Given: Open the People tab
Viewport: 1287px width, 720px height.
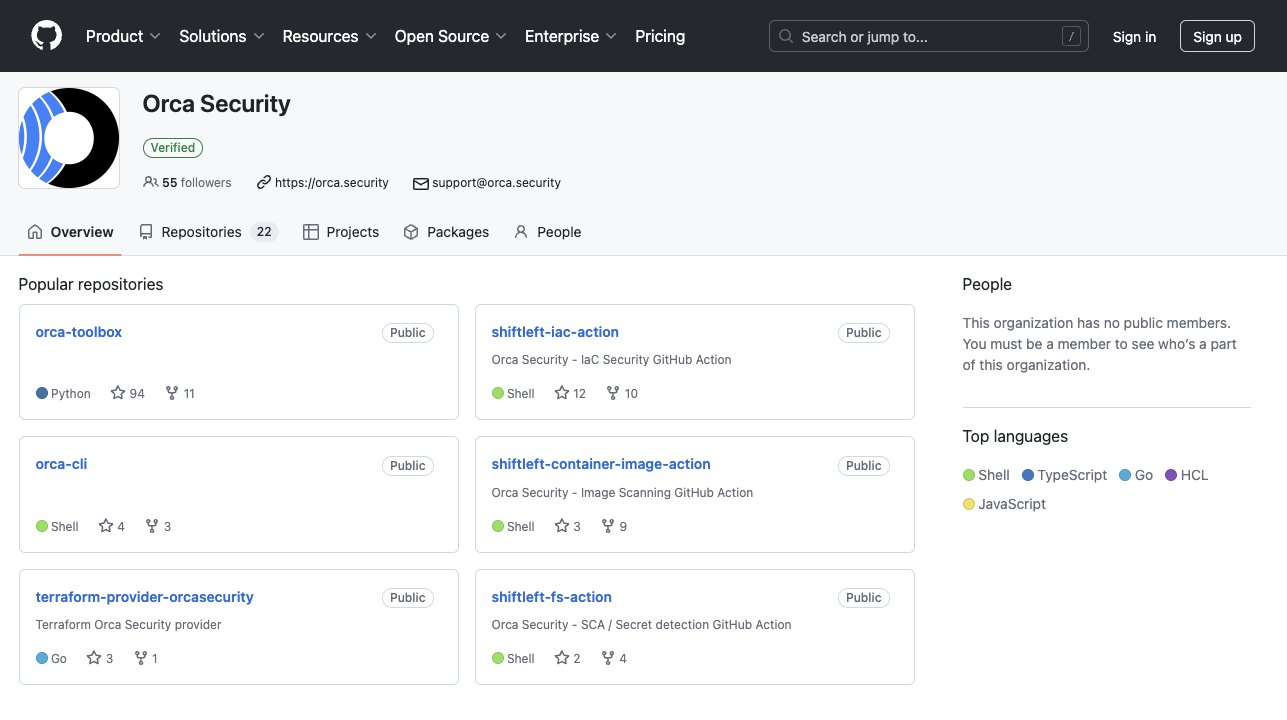Looking at the screenshot, I should click(x=547, y=232).
